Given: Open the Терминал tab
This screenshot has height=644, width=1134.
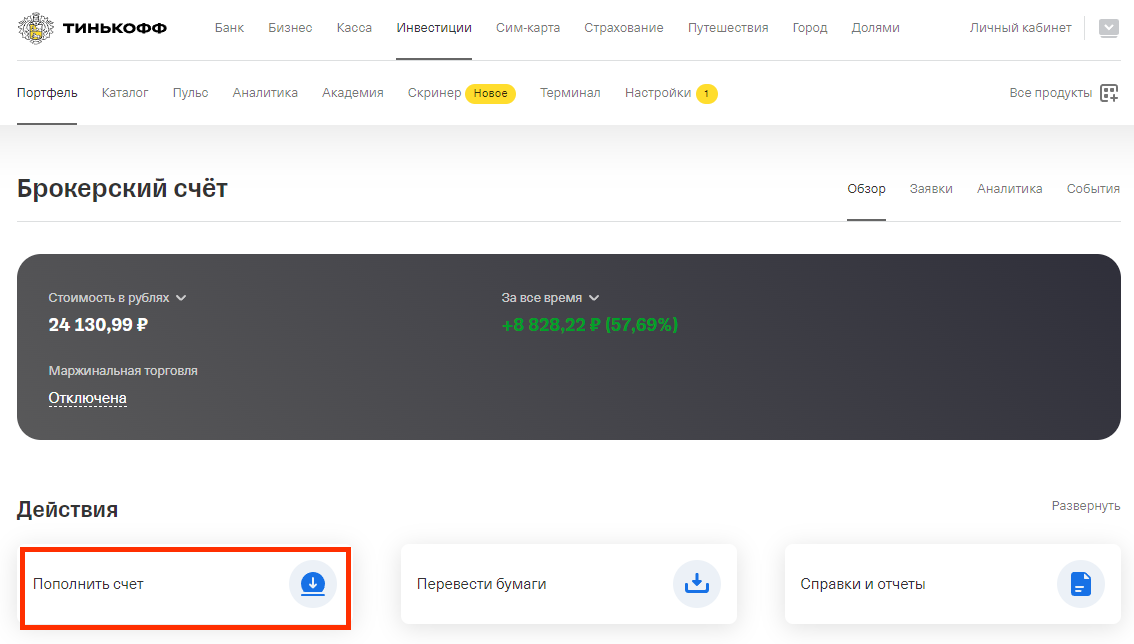Looking at the screenshot, I should tap(570, 93).
